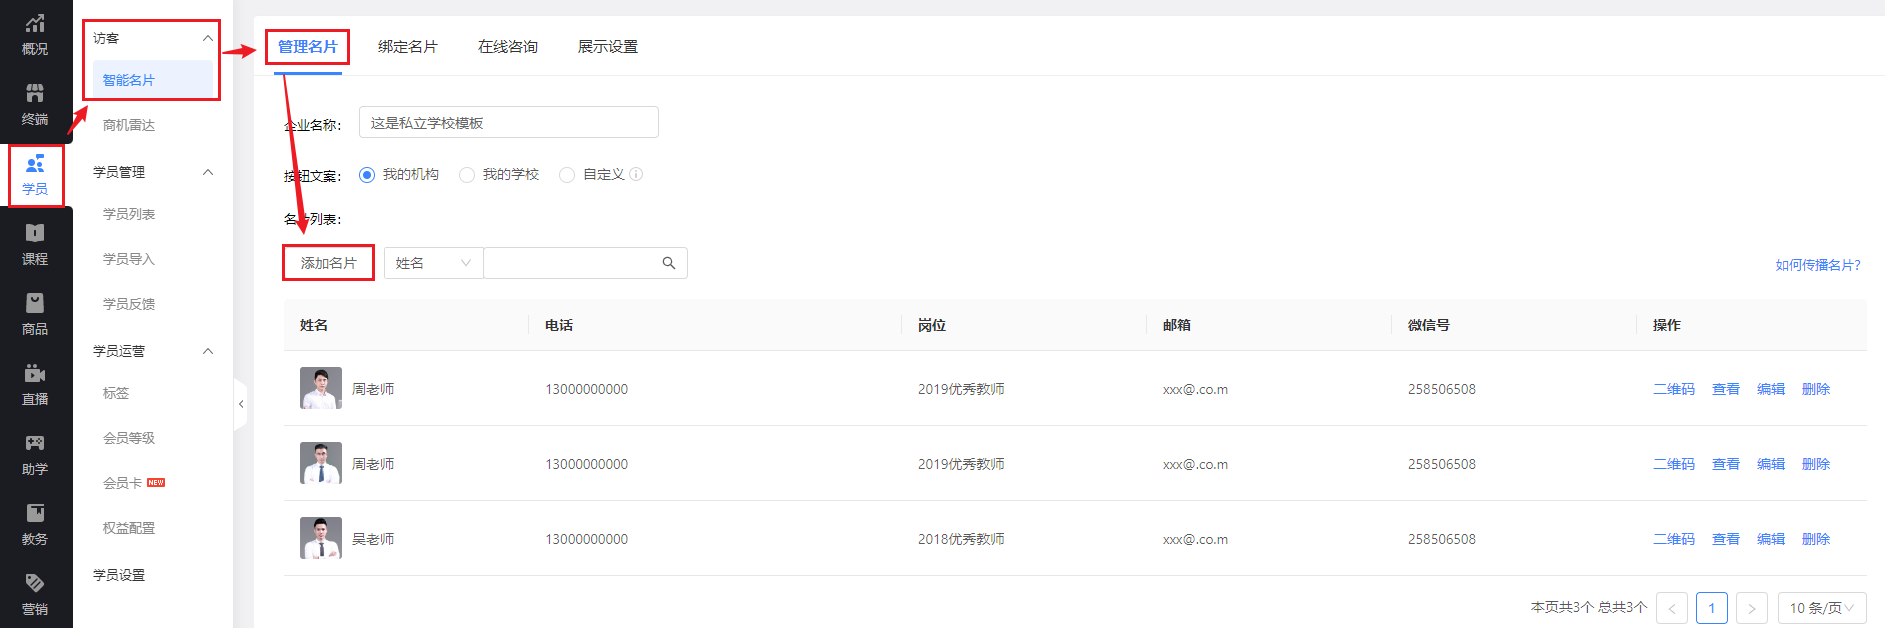Click 编辑 for 吴老师 row

coord(1771,539)
